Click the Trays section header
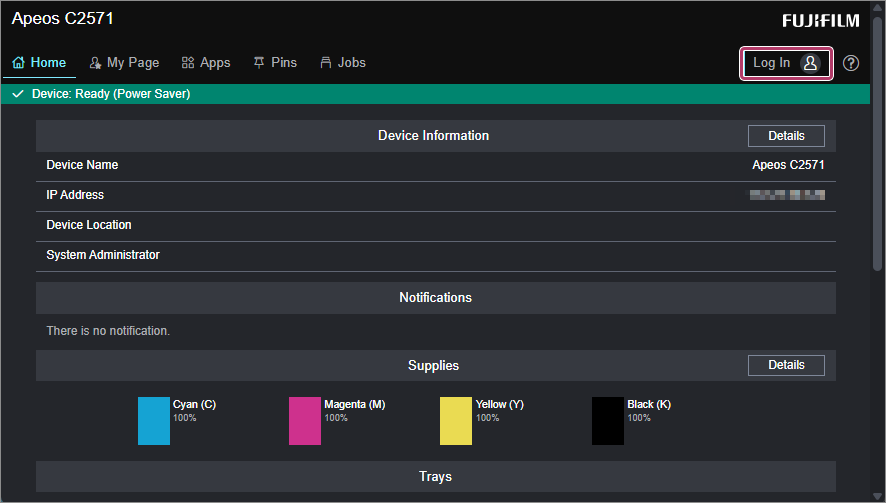886x503 pixels. click(x=436, y=476)
